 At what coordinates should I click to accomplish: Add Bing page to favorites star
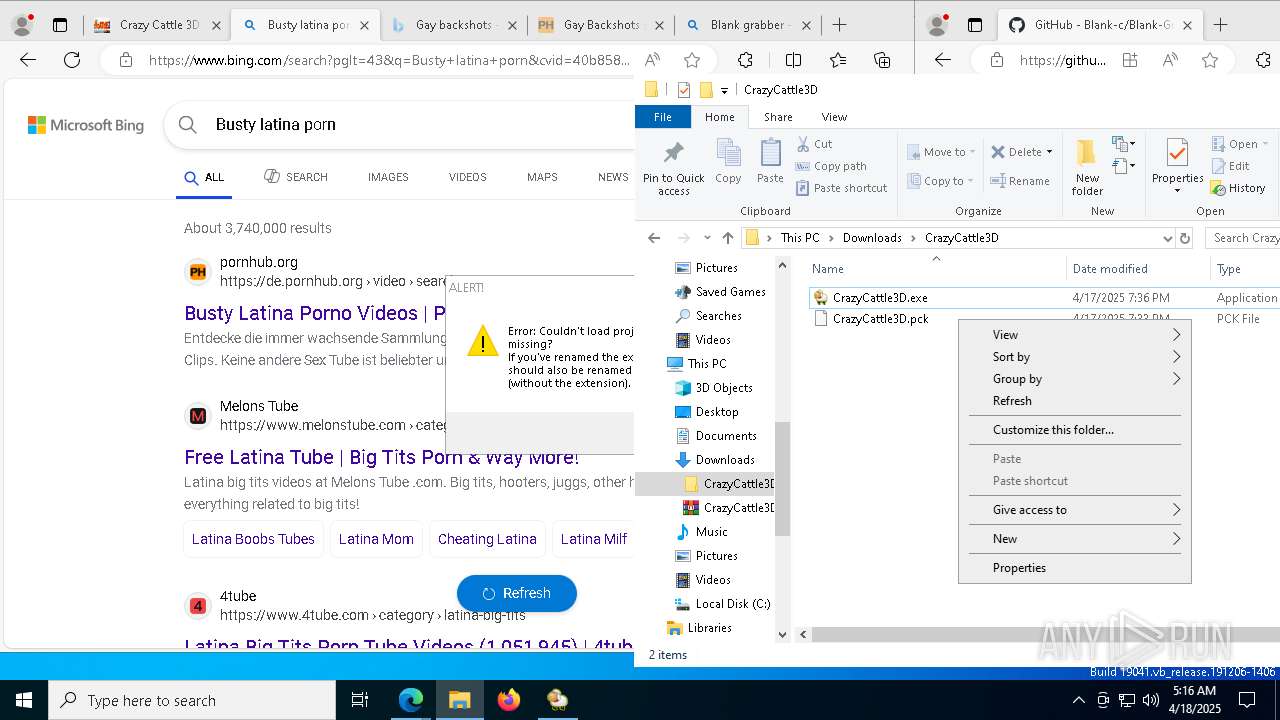click(x=692, y=60)
